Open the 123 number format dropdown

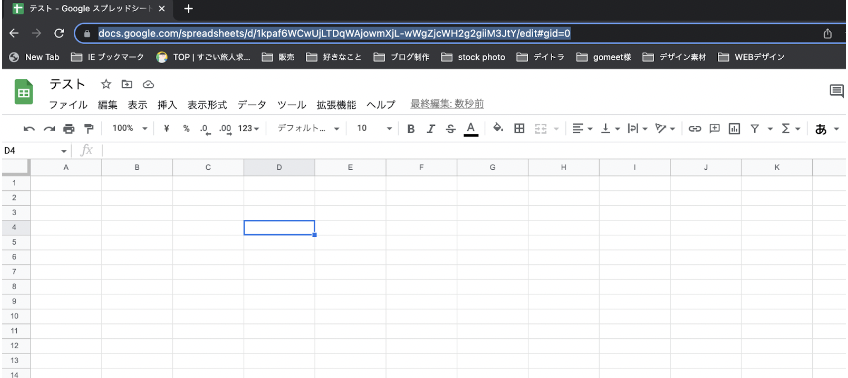[x=249, y=129]
